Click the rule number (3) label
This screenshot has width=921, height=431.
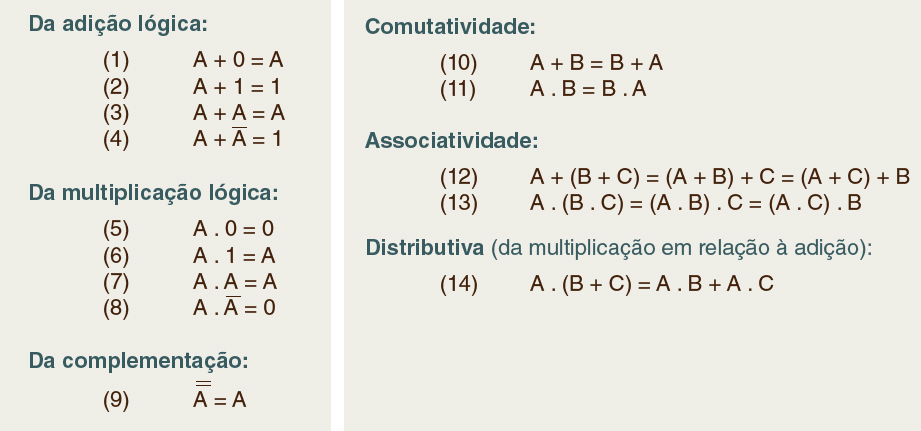point(116,113)
